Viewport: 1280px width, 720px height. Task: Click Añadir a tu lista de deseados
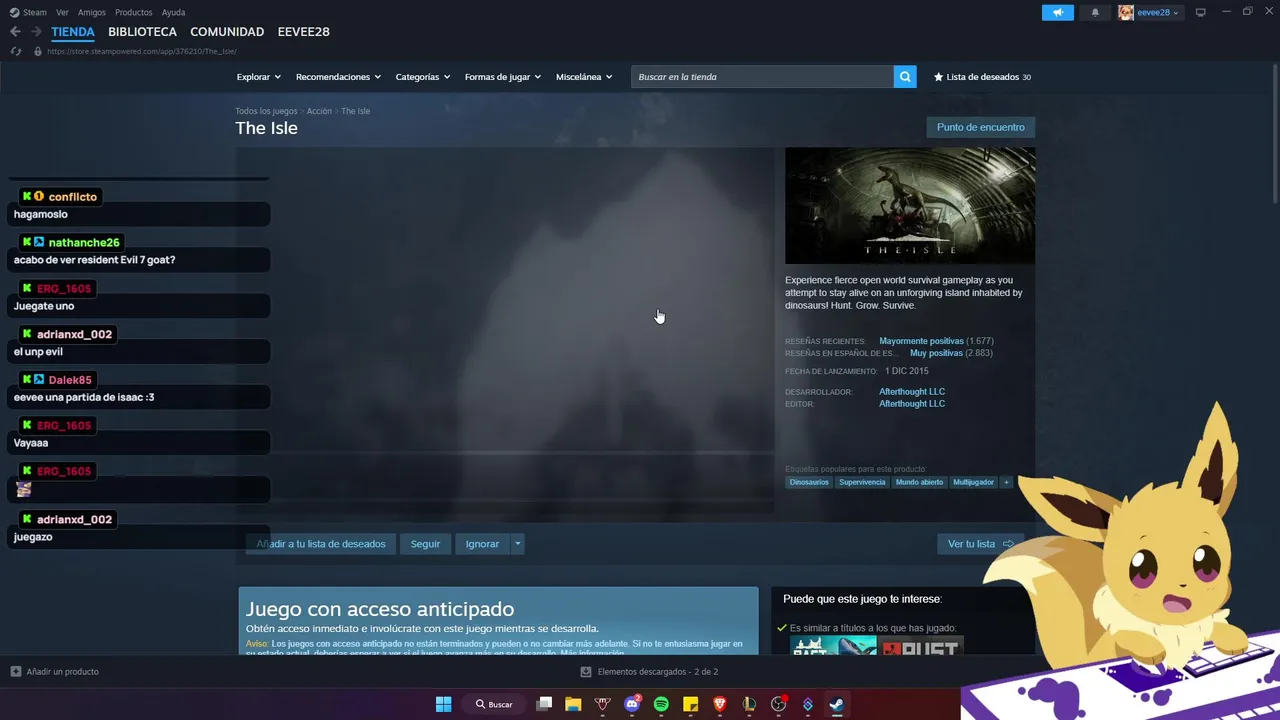tap(320, 544)
